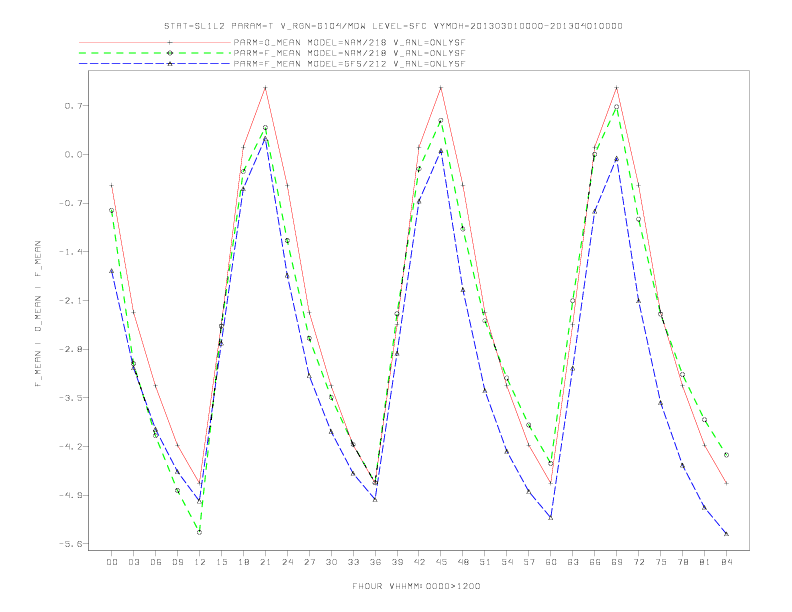Viewport: 792px width, 612px height.
Task: Click x-axis hour label 36
Action: click(x=375, y=562)
